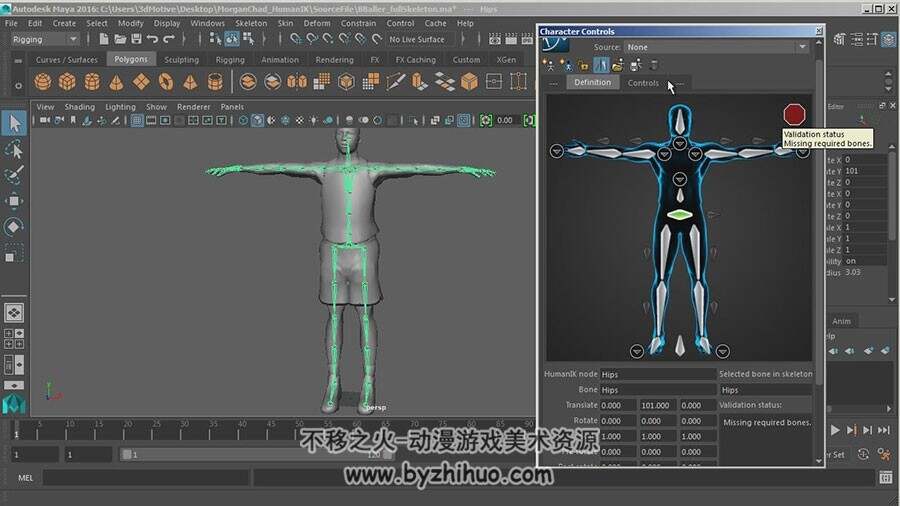Select the Polygons shelf tab

(131, 59)
